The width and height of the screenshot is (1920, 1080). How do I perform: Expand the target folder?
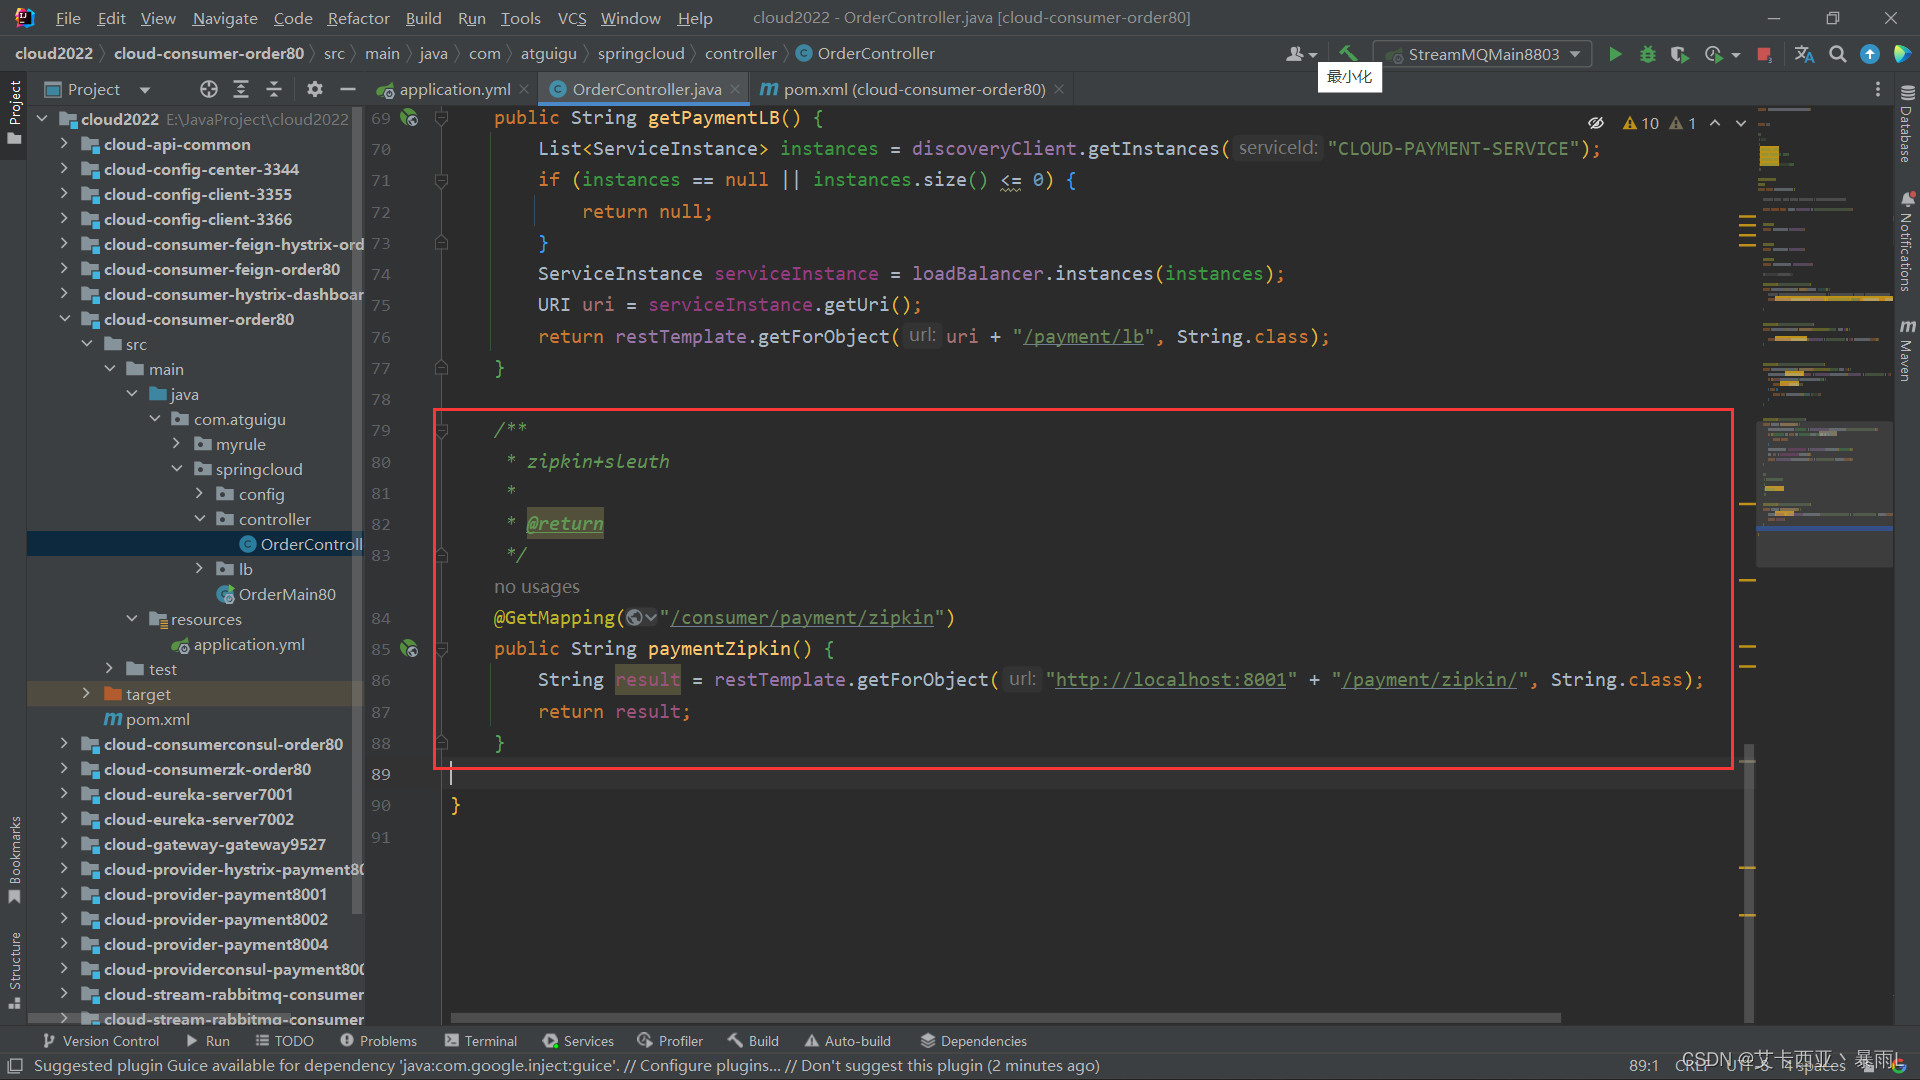pos(87,694)
